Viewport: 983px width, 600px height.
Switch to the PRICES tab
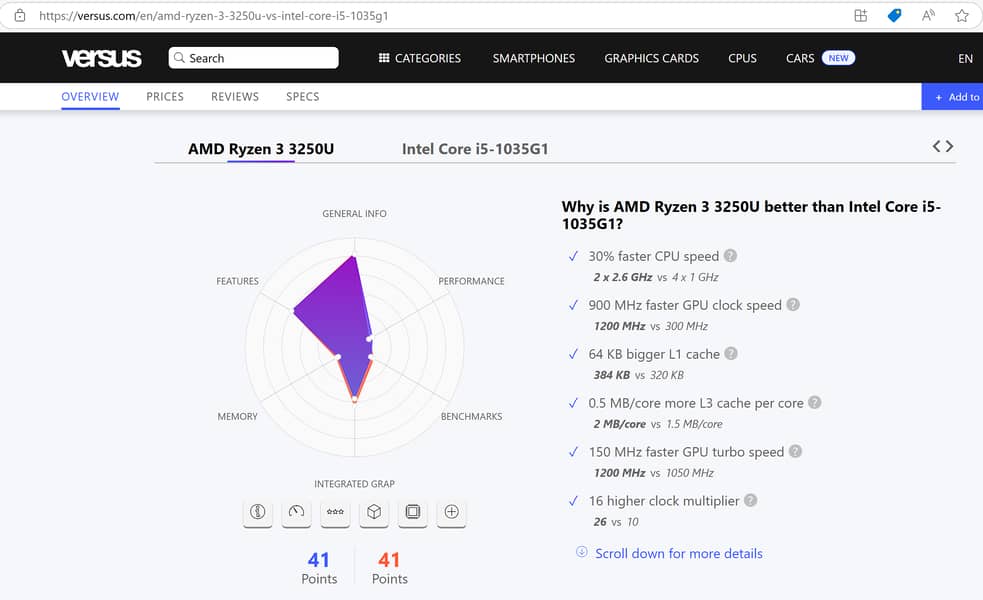(165, 97)
